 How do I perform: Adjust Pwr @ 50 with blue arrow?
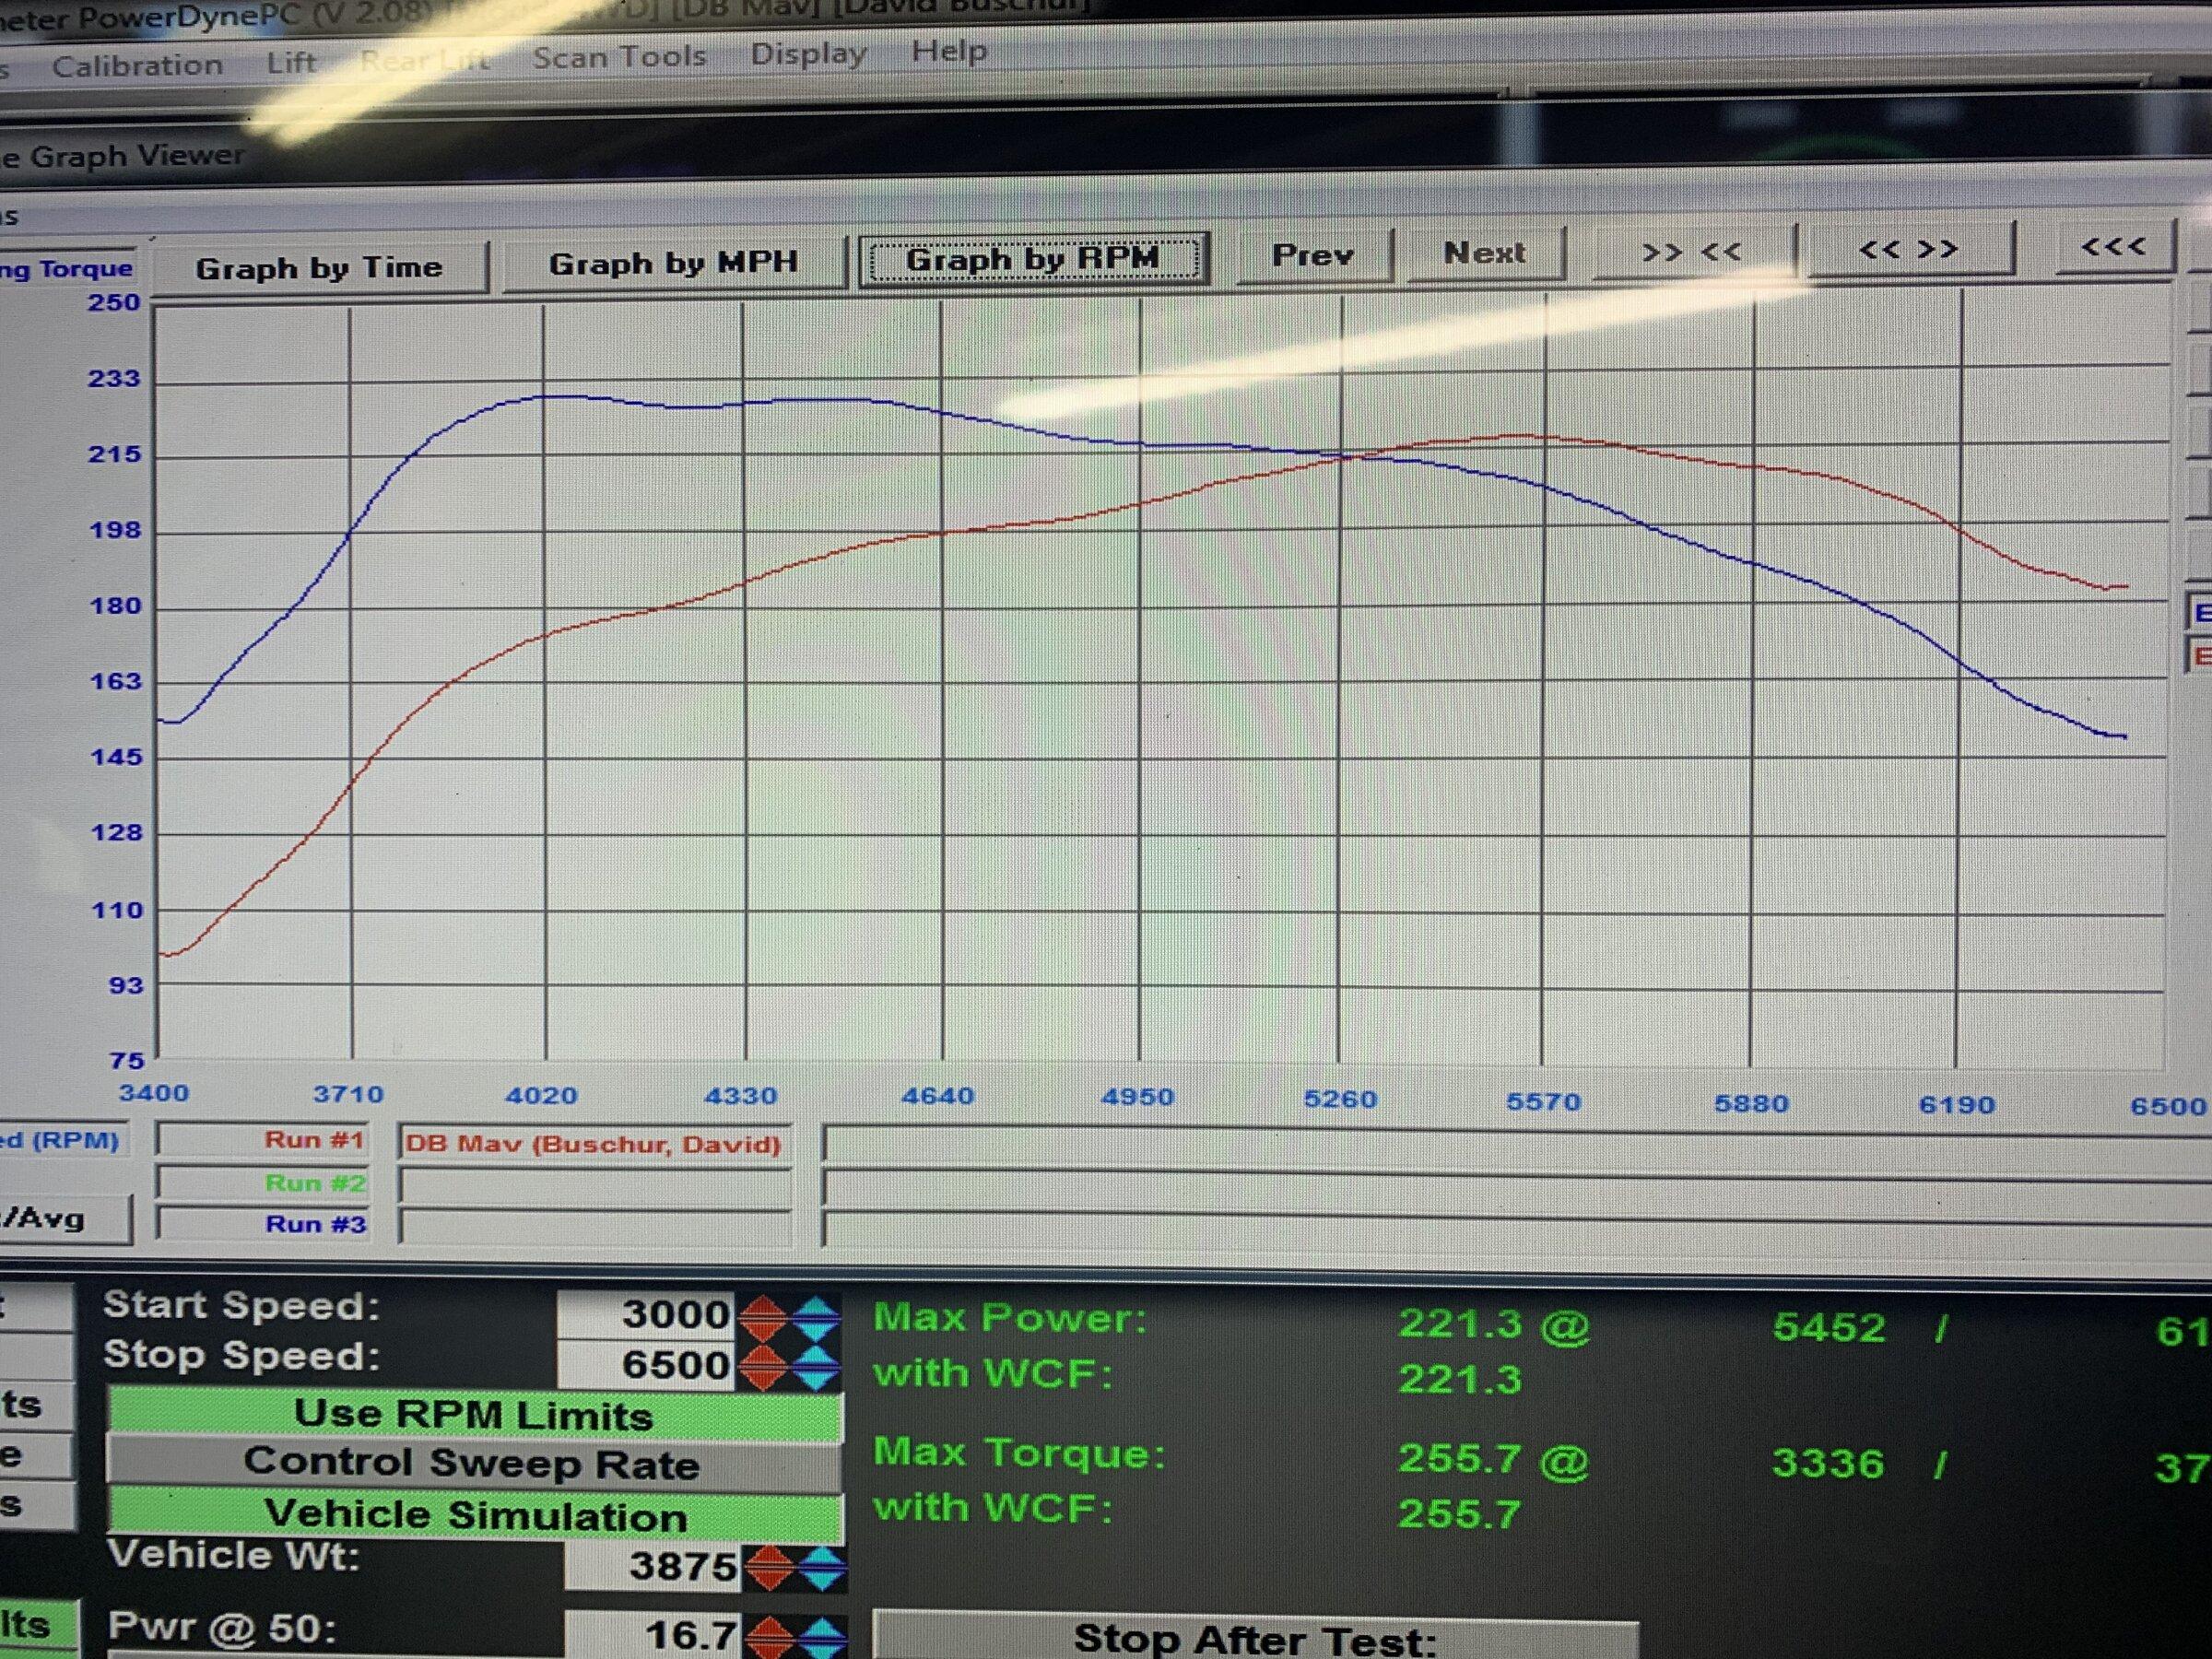tap(824, 1638)
